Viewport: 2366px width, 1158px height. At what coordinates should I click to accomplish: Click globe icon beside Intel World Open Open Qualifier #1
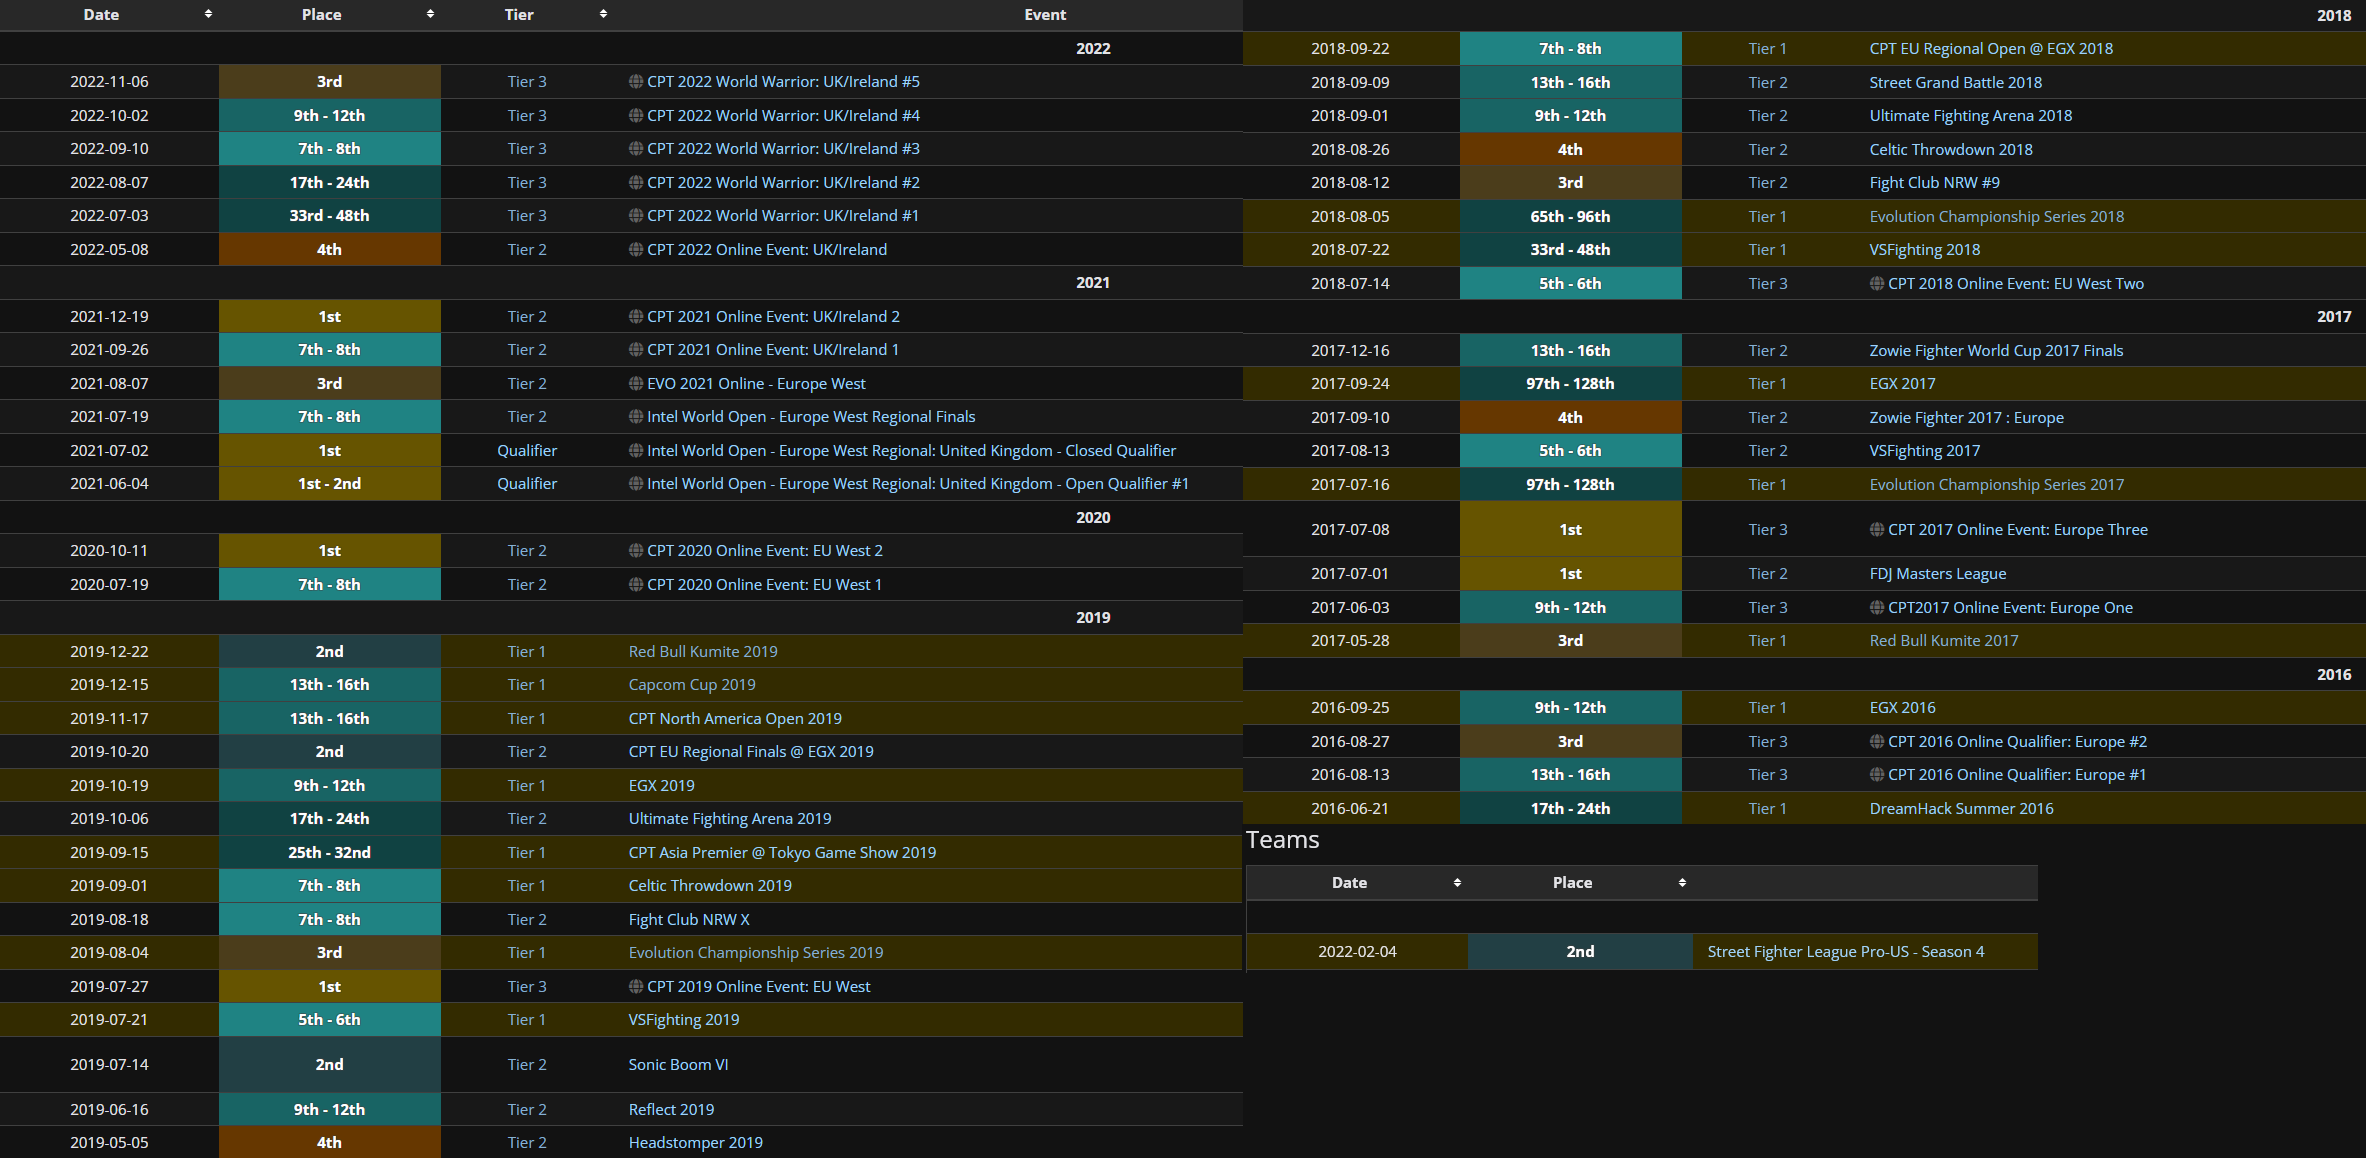635,484
